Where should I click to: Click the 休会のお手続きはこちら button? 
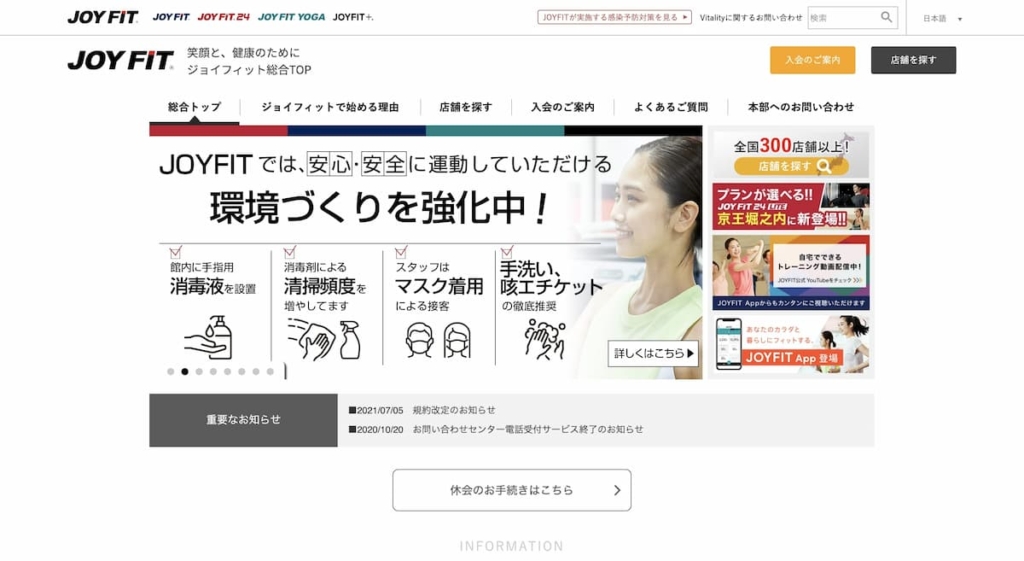(511, 490)
